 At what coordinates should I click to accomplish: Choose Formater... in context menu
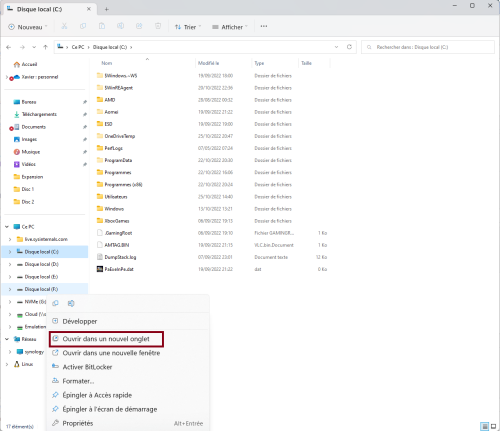click(128, 381)
